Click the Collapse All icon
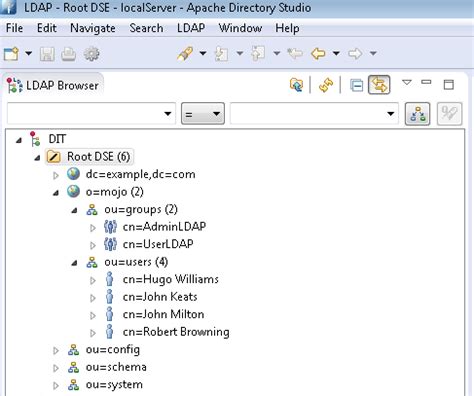Screen dimensions: 474x396 [356, 85]
